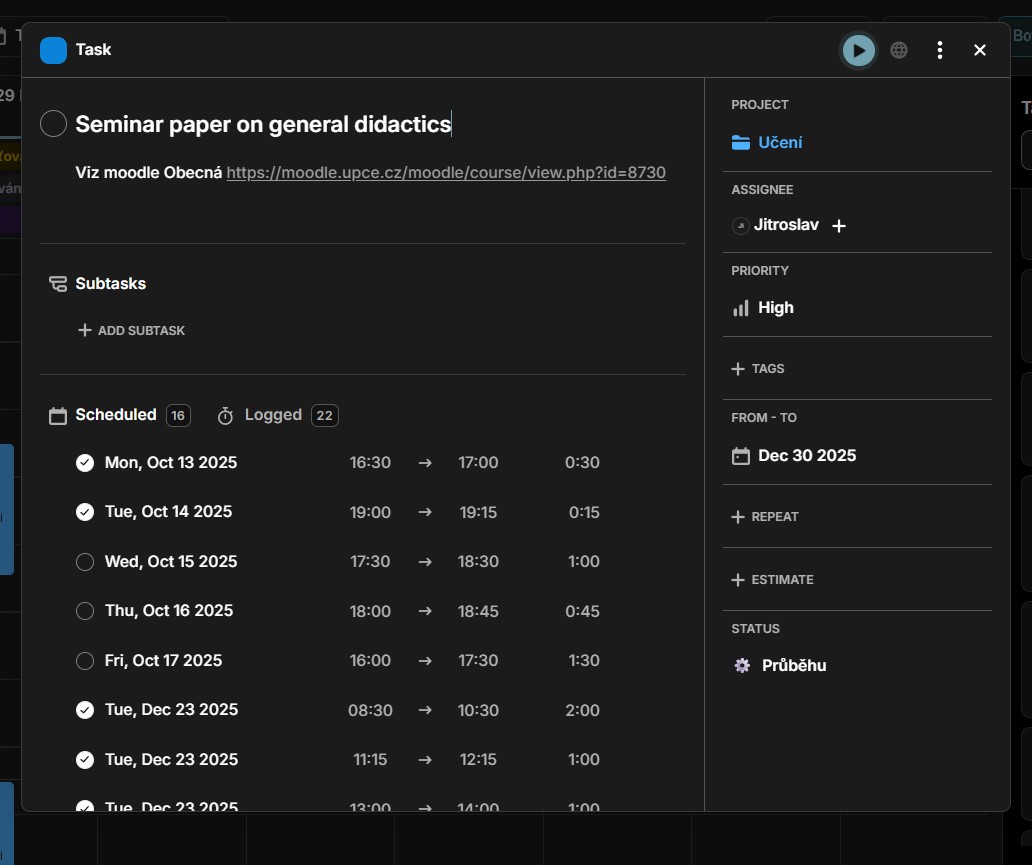
Task: Expand the Estimate option
Action: point(772,580)
